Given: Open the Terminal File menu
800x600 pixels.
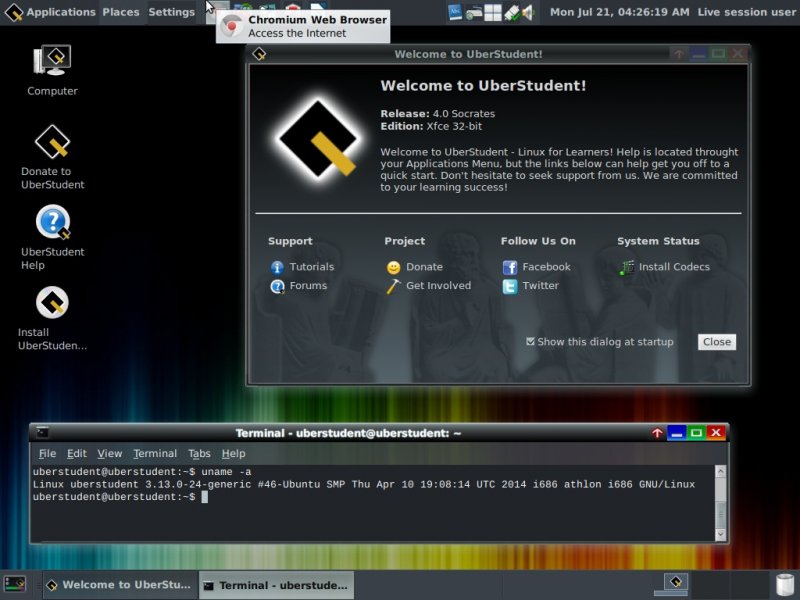Looking at the screenshot, I should click(47, 453).
